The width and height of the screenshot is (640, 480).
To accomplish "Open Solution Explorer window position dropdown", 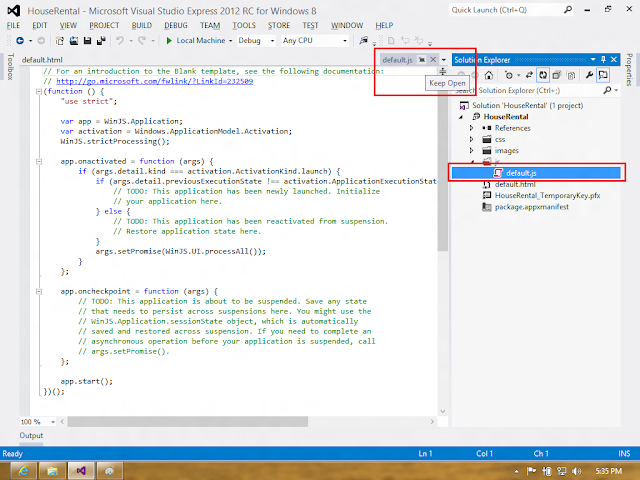I will [x=593, y=60].
